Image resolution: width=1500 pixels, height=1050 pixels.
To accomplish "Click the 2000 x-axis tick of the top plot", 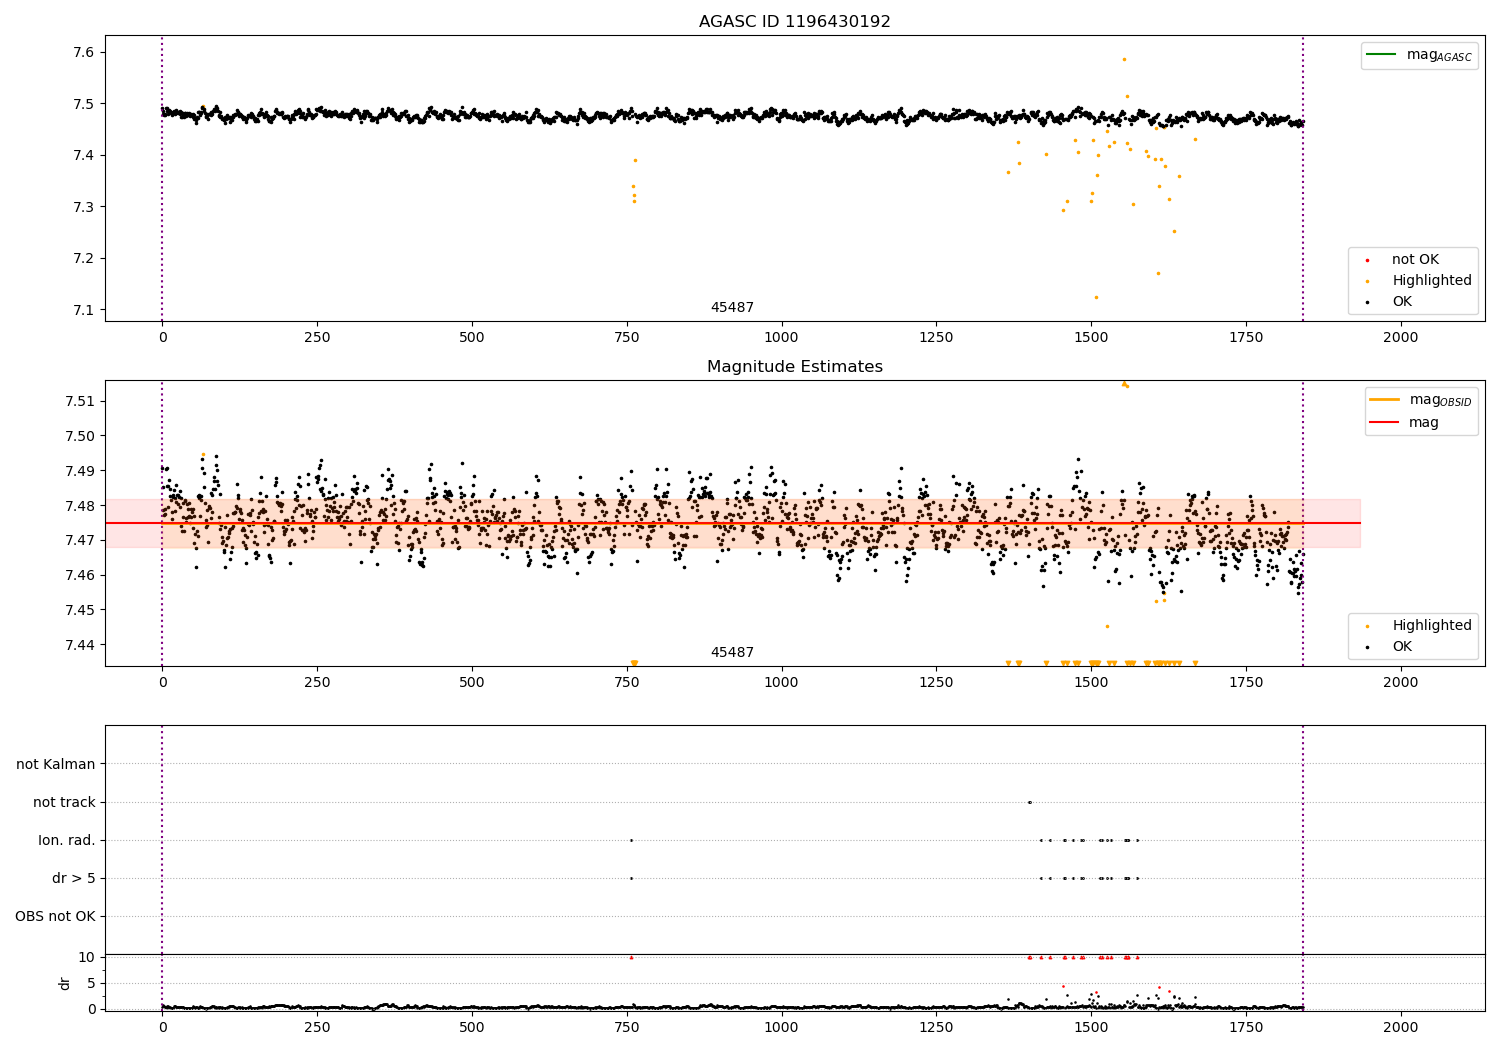I will (1400, 338).
